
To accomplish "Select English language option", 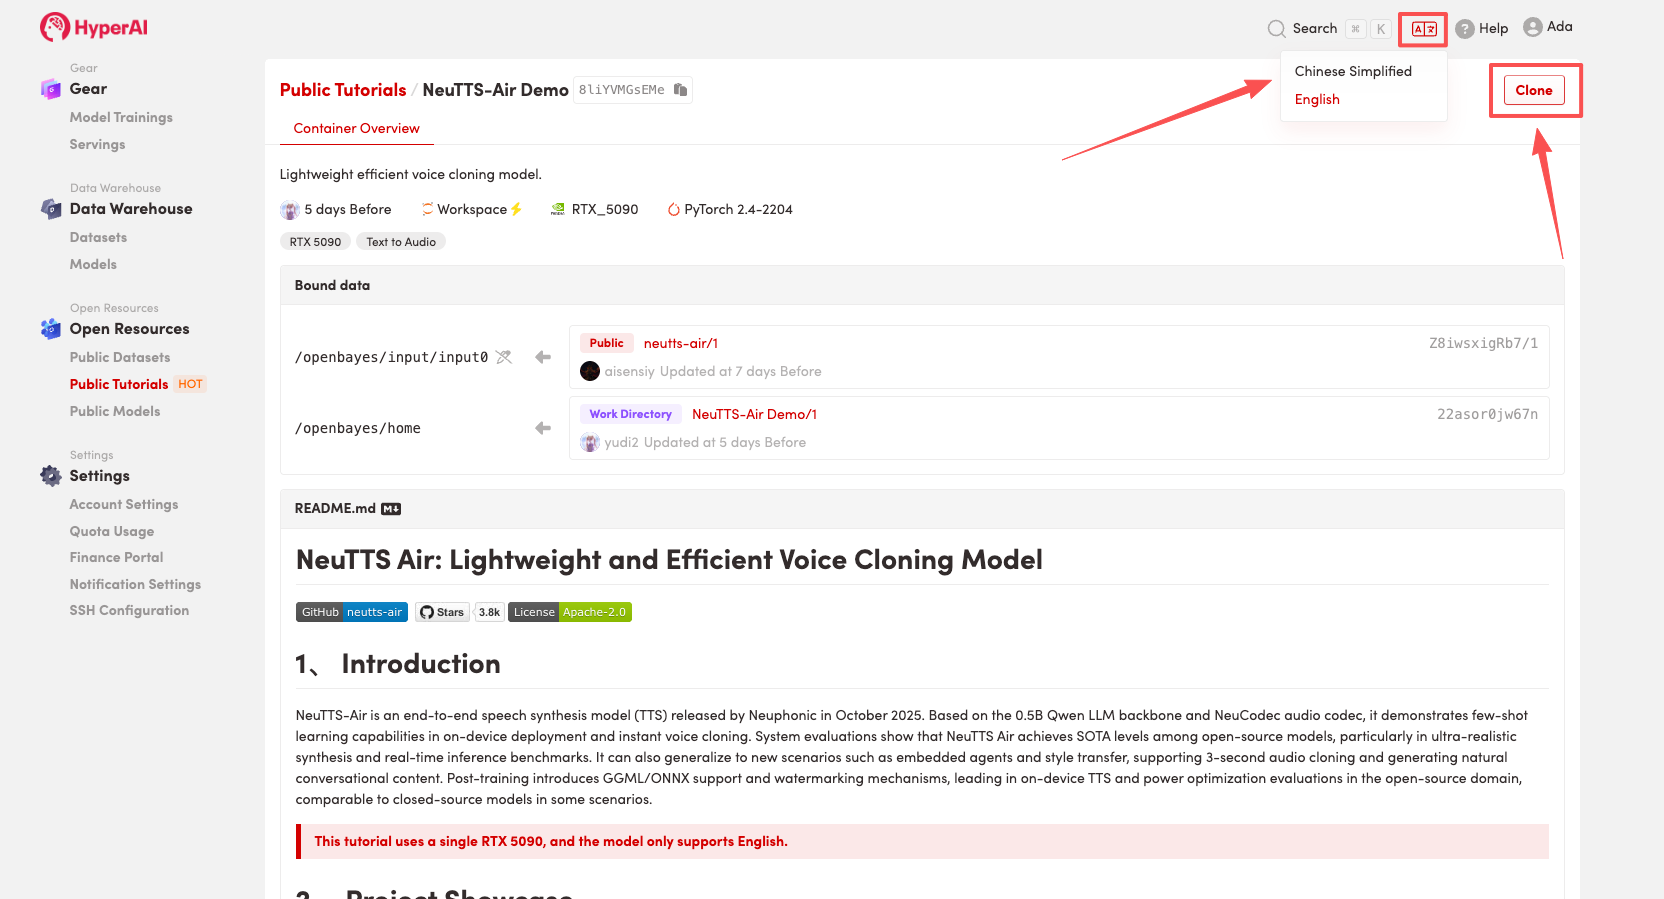I will (1317, 99).
